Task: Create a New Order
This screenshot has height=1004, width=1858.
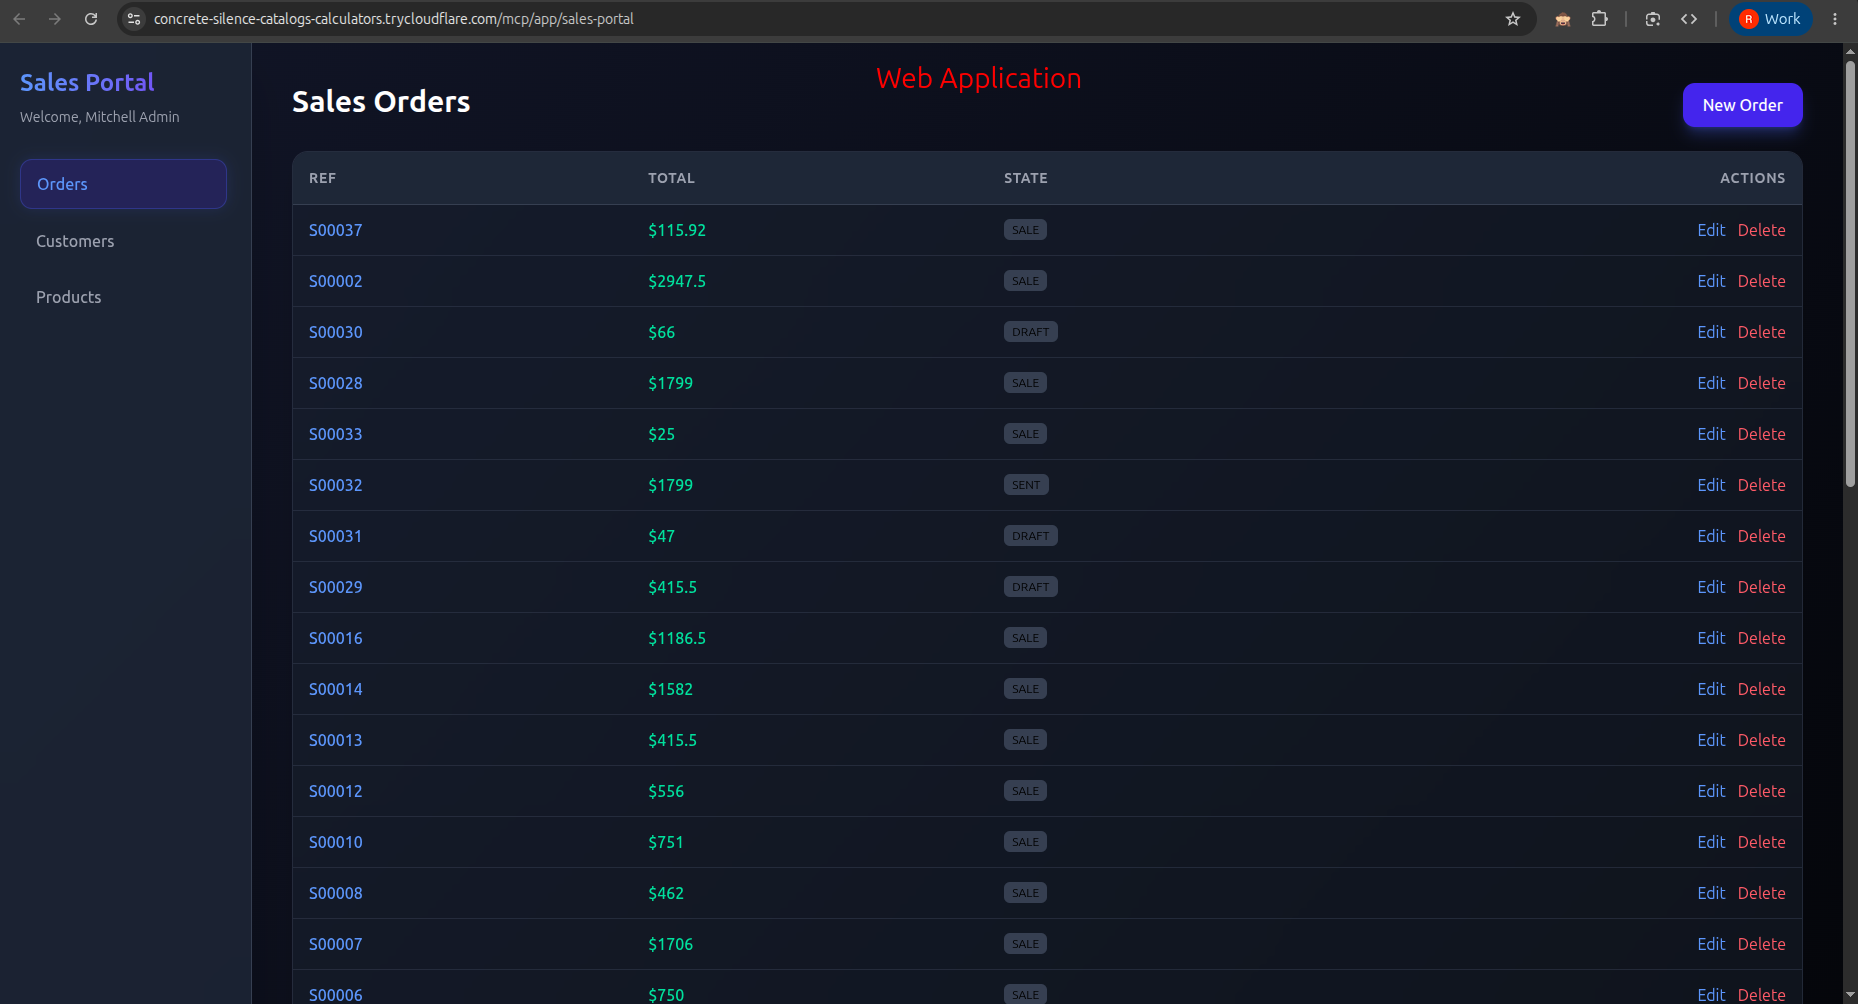Action: tap(1742, 105)
